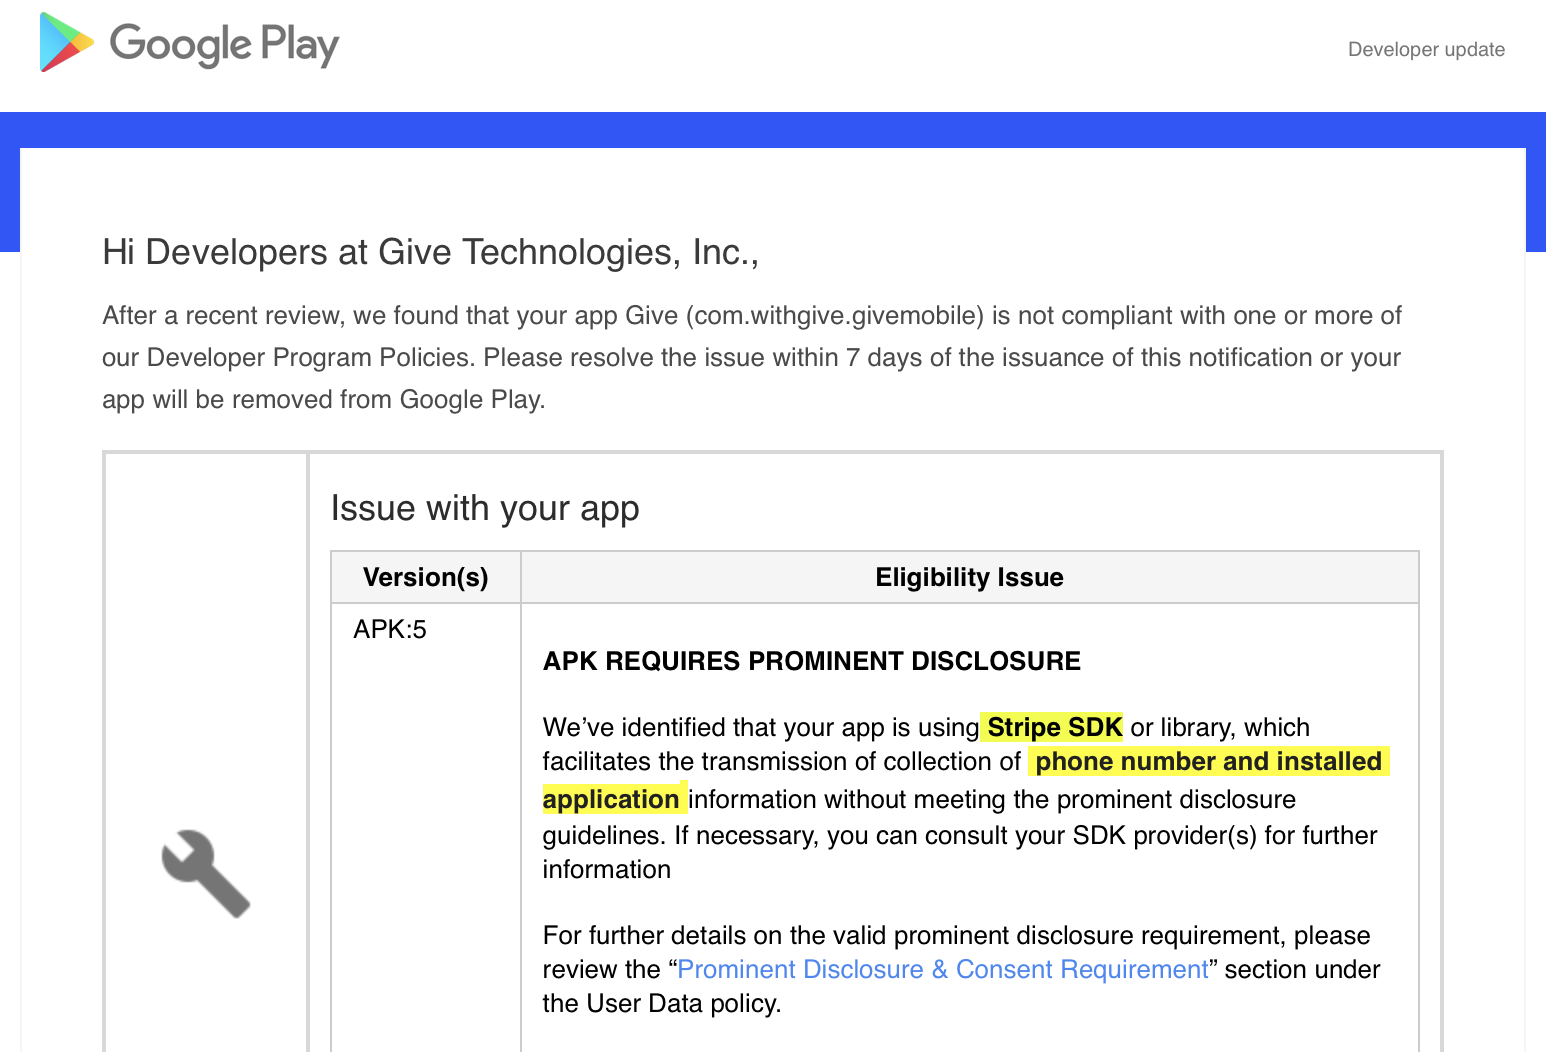Image resolution: width=1552 pixels, height=1052 pixels.
Task: Click the com.withgive.givemobile app package text
Action: click(x=836, y=315)
